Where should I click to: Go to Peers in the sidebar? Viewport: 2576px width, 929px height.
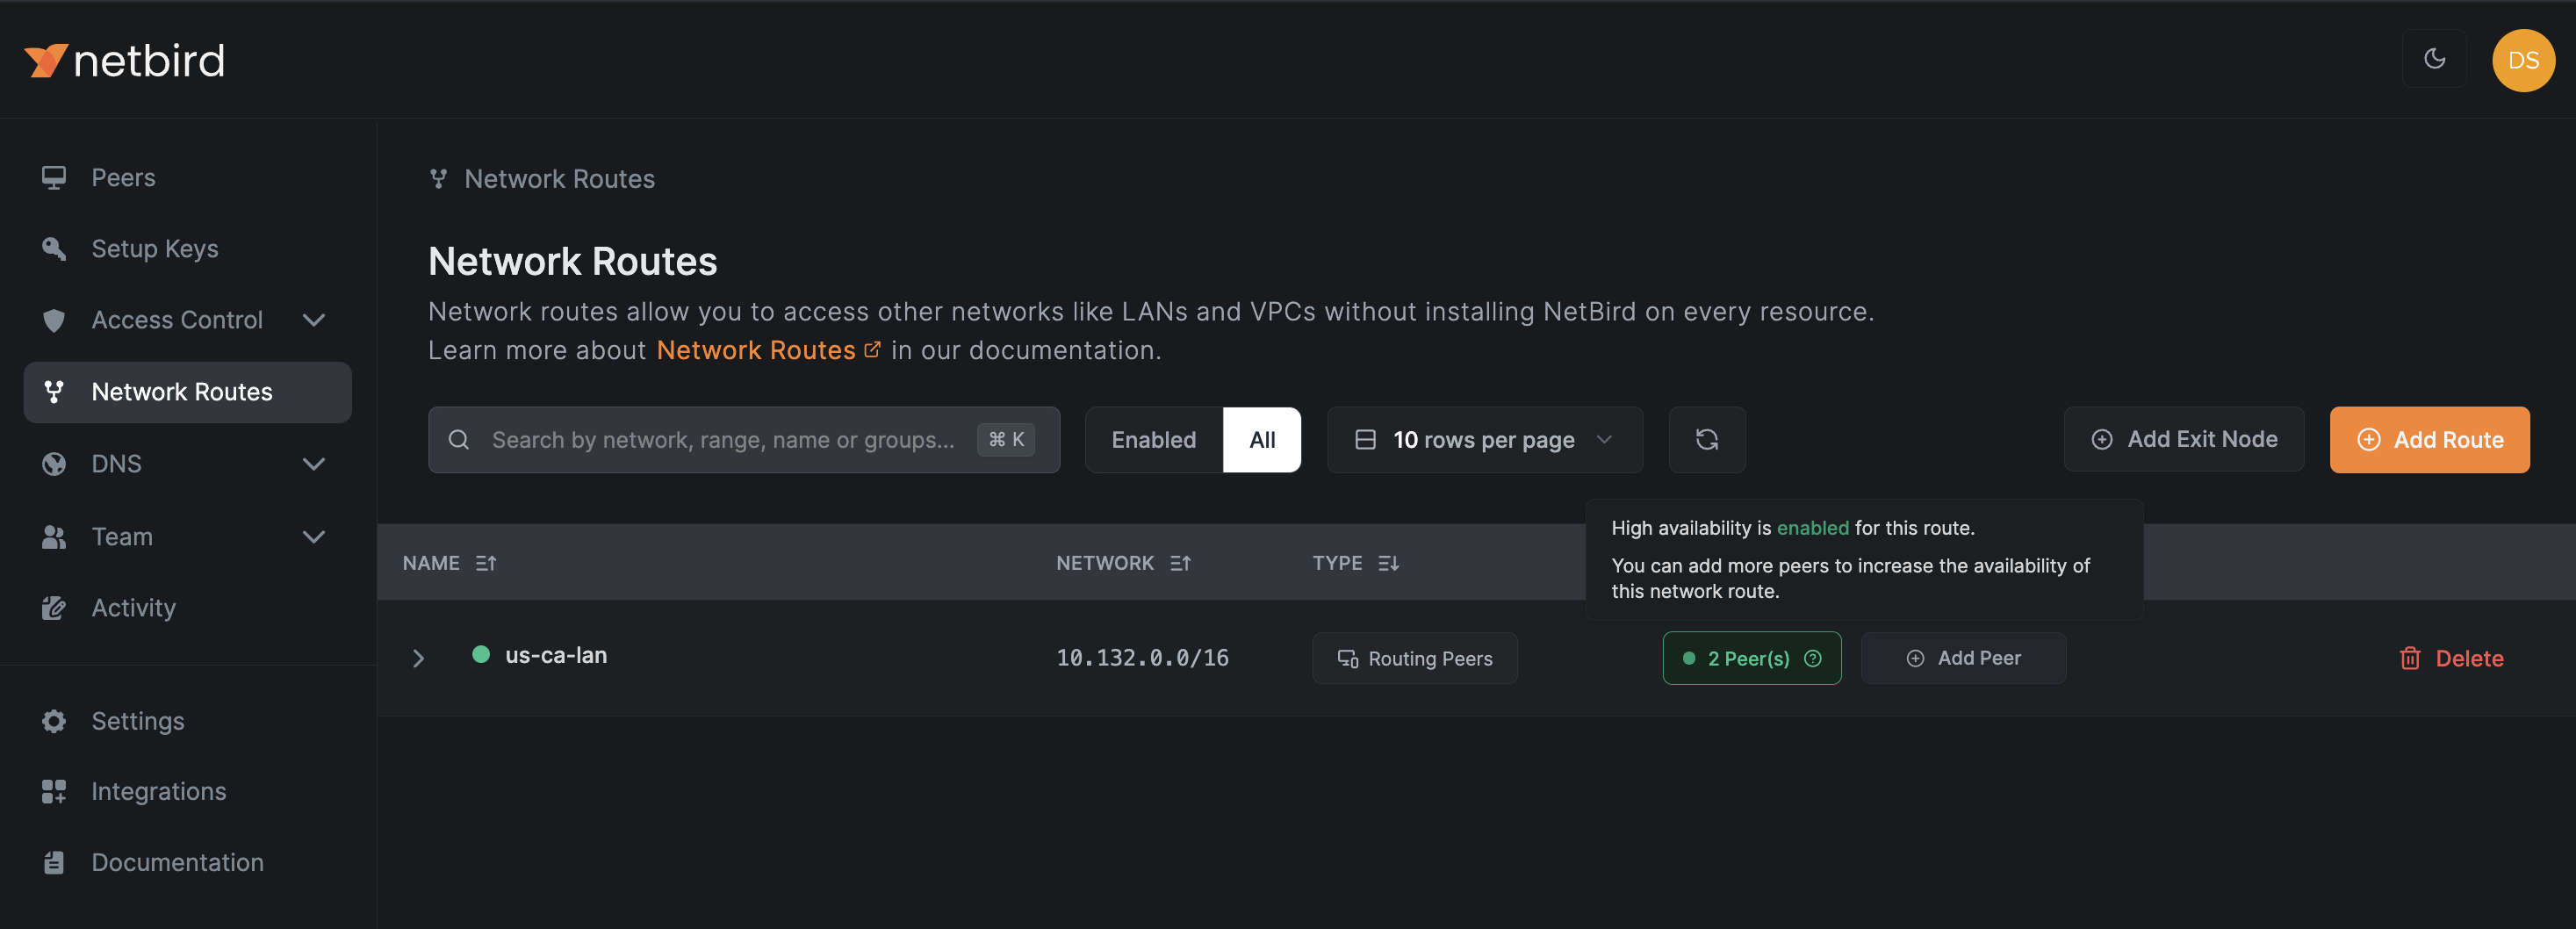[123, 177]
